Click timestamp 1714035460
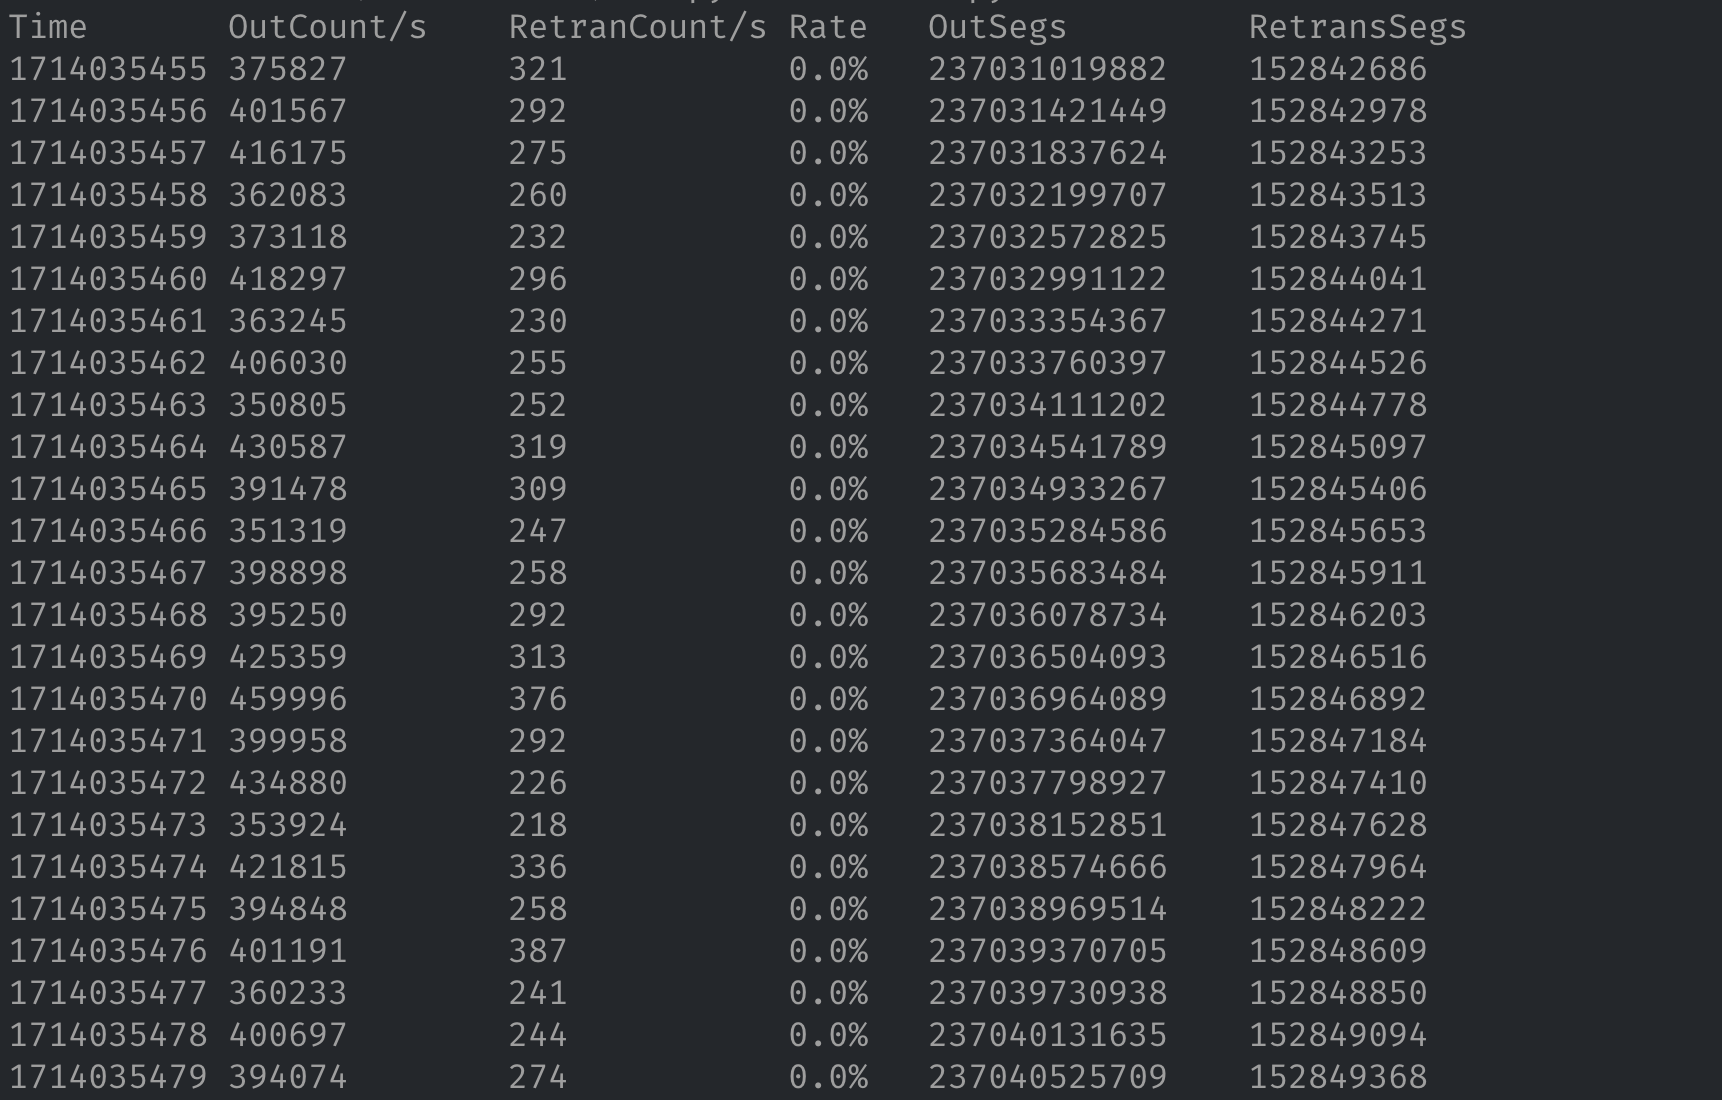 pos(108,279)
